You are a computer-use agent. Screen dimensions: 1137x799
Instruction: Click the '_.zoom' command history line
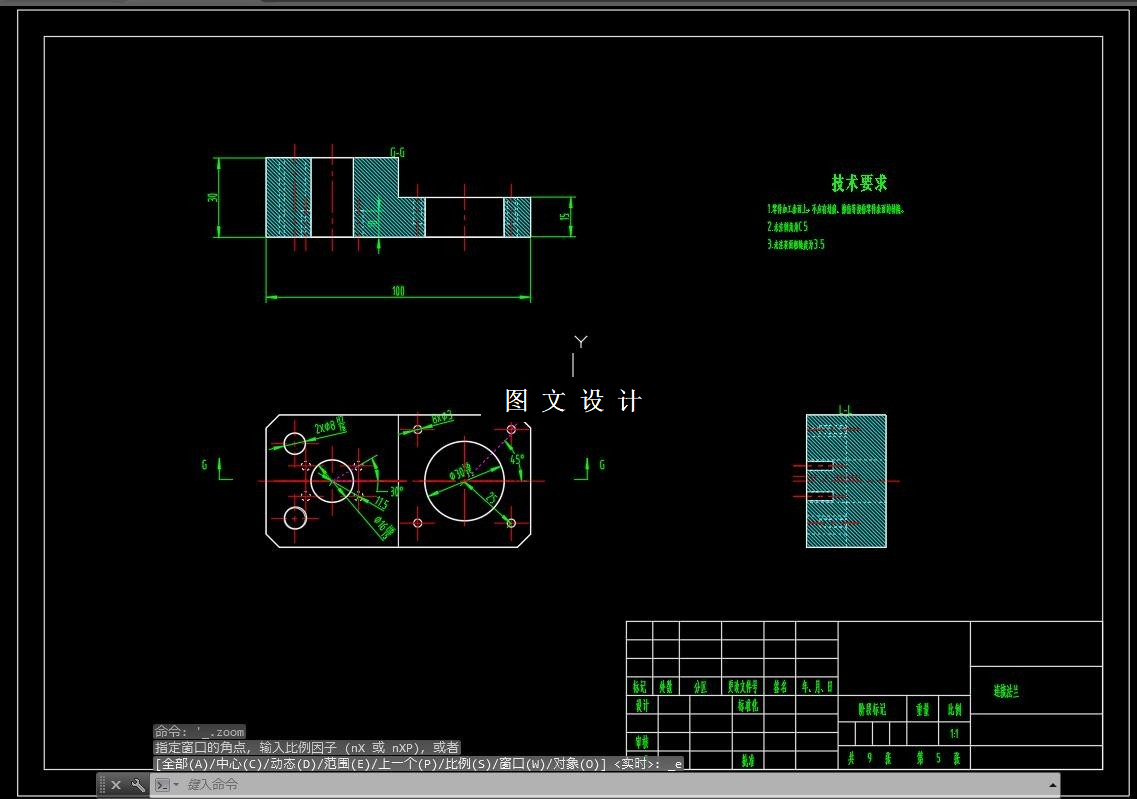coord(199,732)
